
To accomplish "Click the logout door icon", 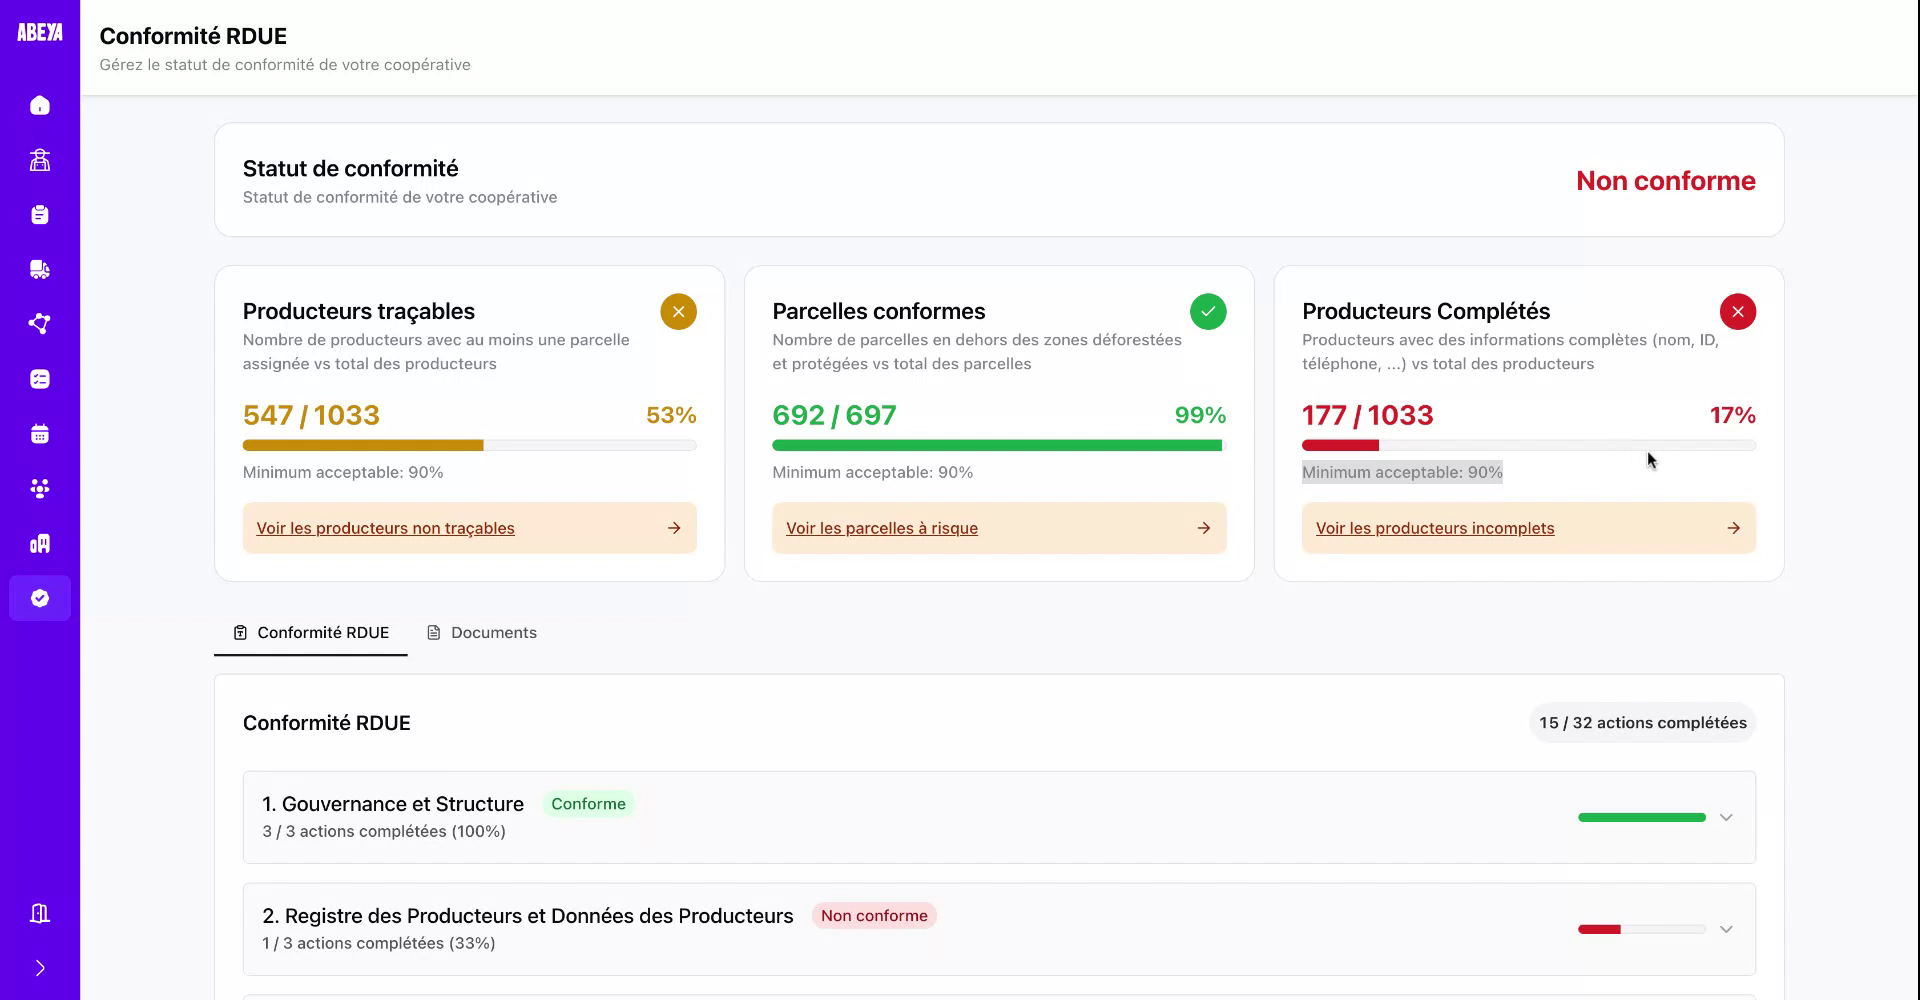I will pyautogui.click(x=40, y=913).
